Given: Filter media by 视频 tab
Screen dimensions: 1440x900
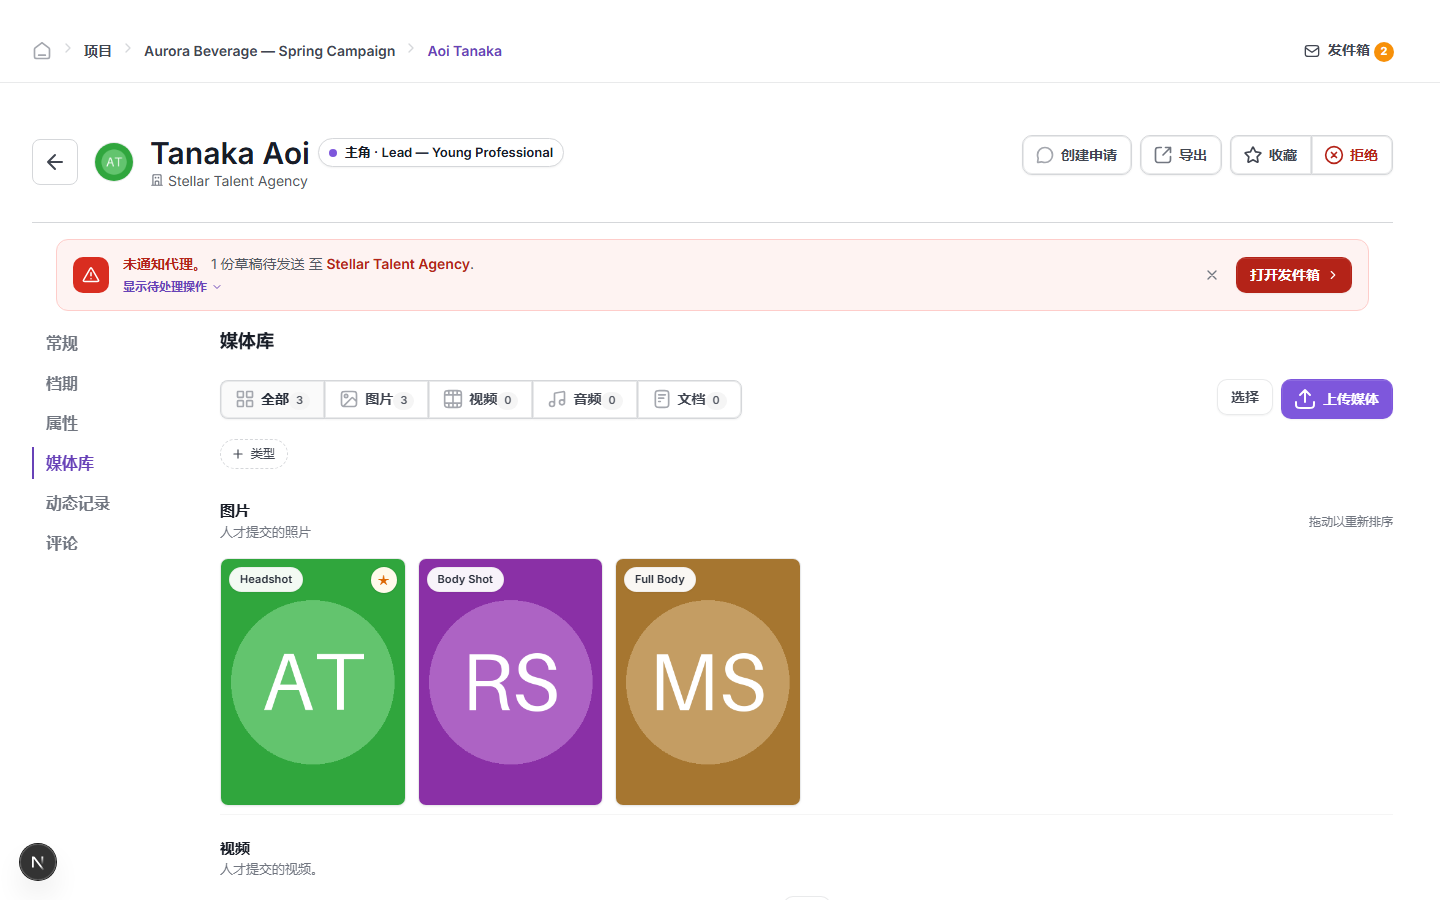Looking at the screenshot, I should tap(481, 399).
